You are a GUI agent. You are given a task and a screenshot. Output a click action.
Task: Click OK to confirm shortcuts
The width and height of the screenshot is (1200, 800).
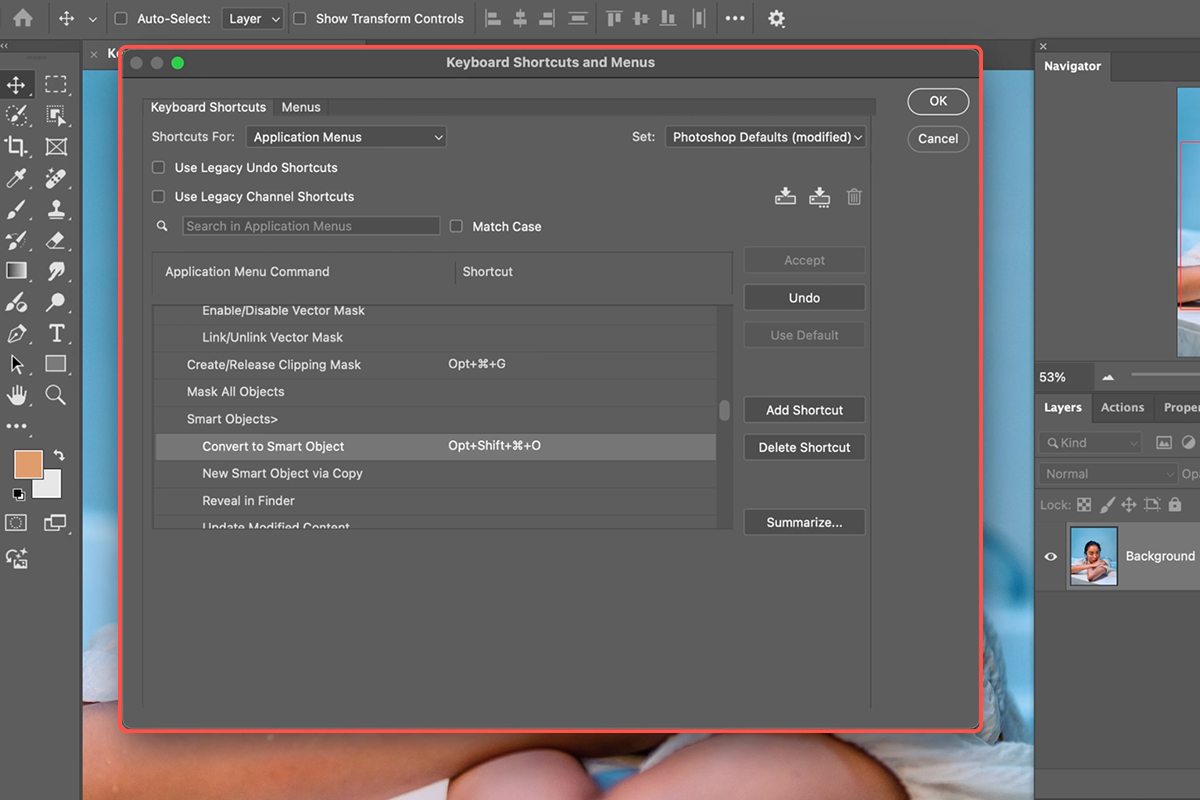tap(938, 101)
